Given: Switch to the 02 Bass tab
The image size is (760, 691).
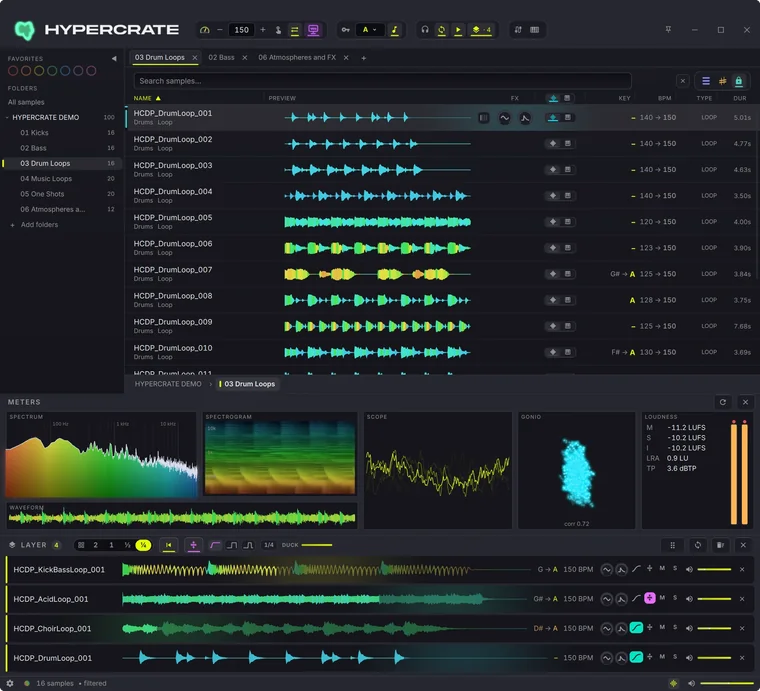Looking at the screenshot, I should pyautogui.click(x=222, y=57).
